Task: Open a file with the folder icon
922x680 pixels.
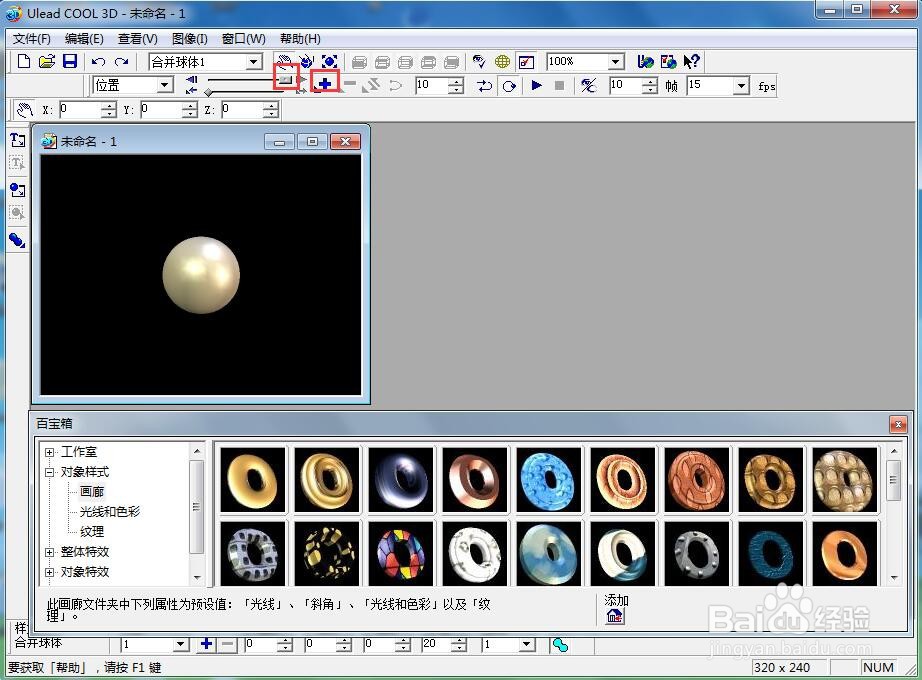Action: click(x=46, y=61)
